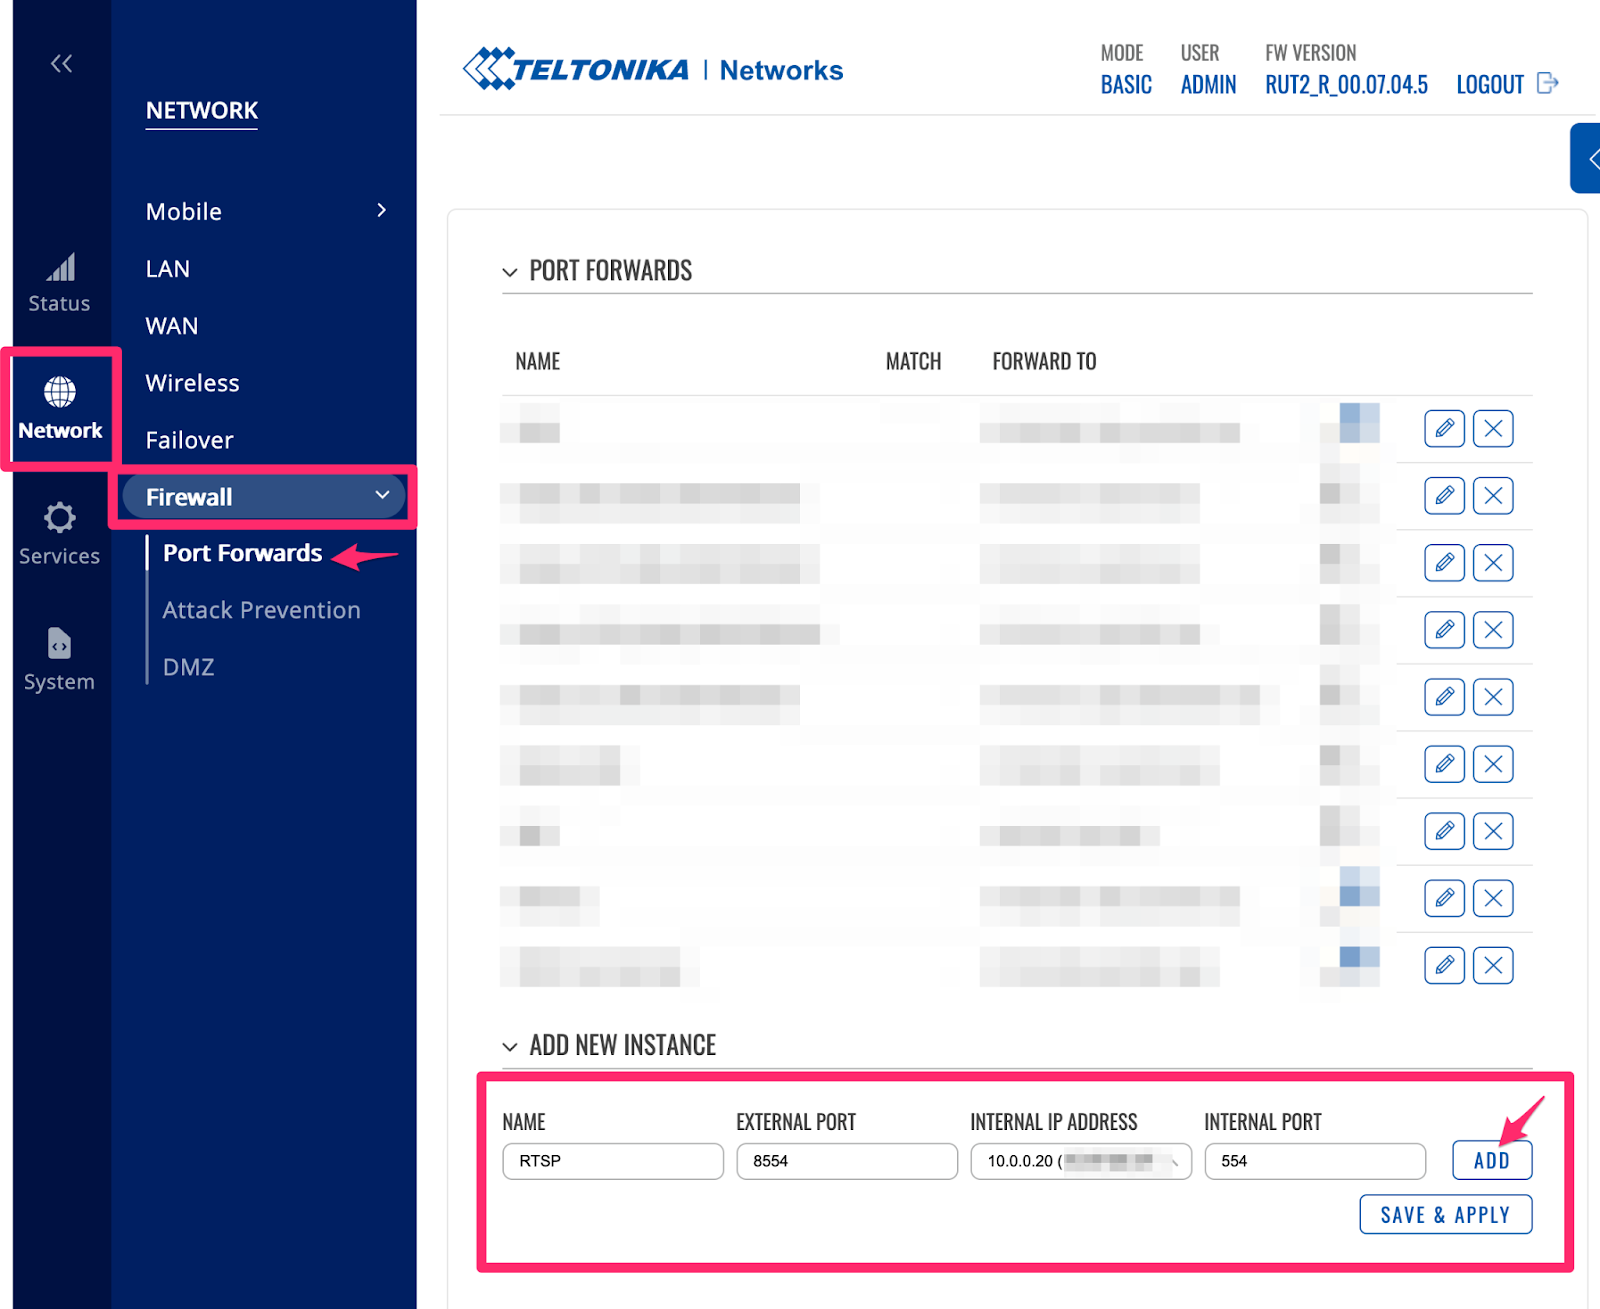
Task: Edit the first port forward rule
Action: tap(1444, 429)
